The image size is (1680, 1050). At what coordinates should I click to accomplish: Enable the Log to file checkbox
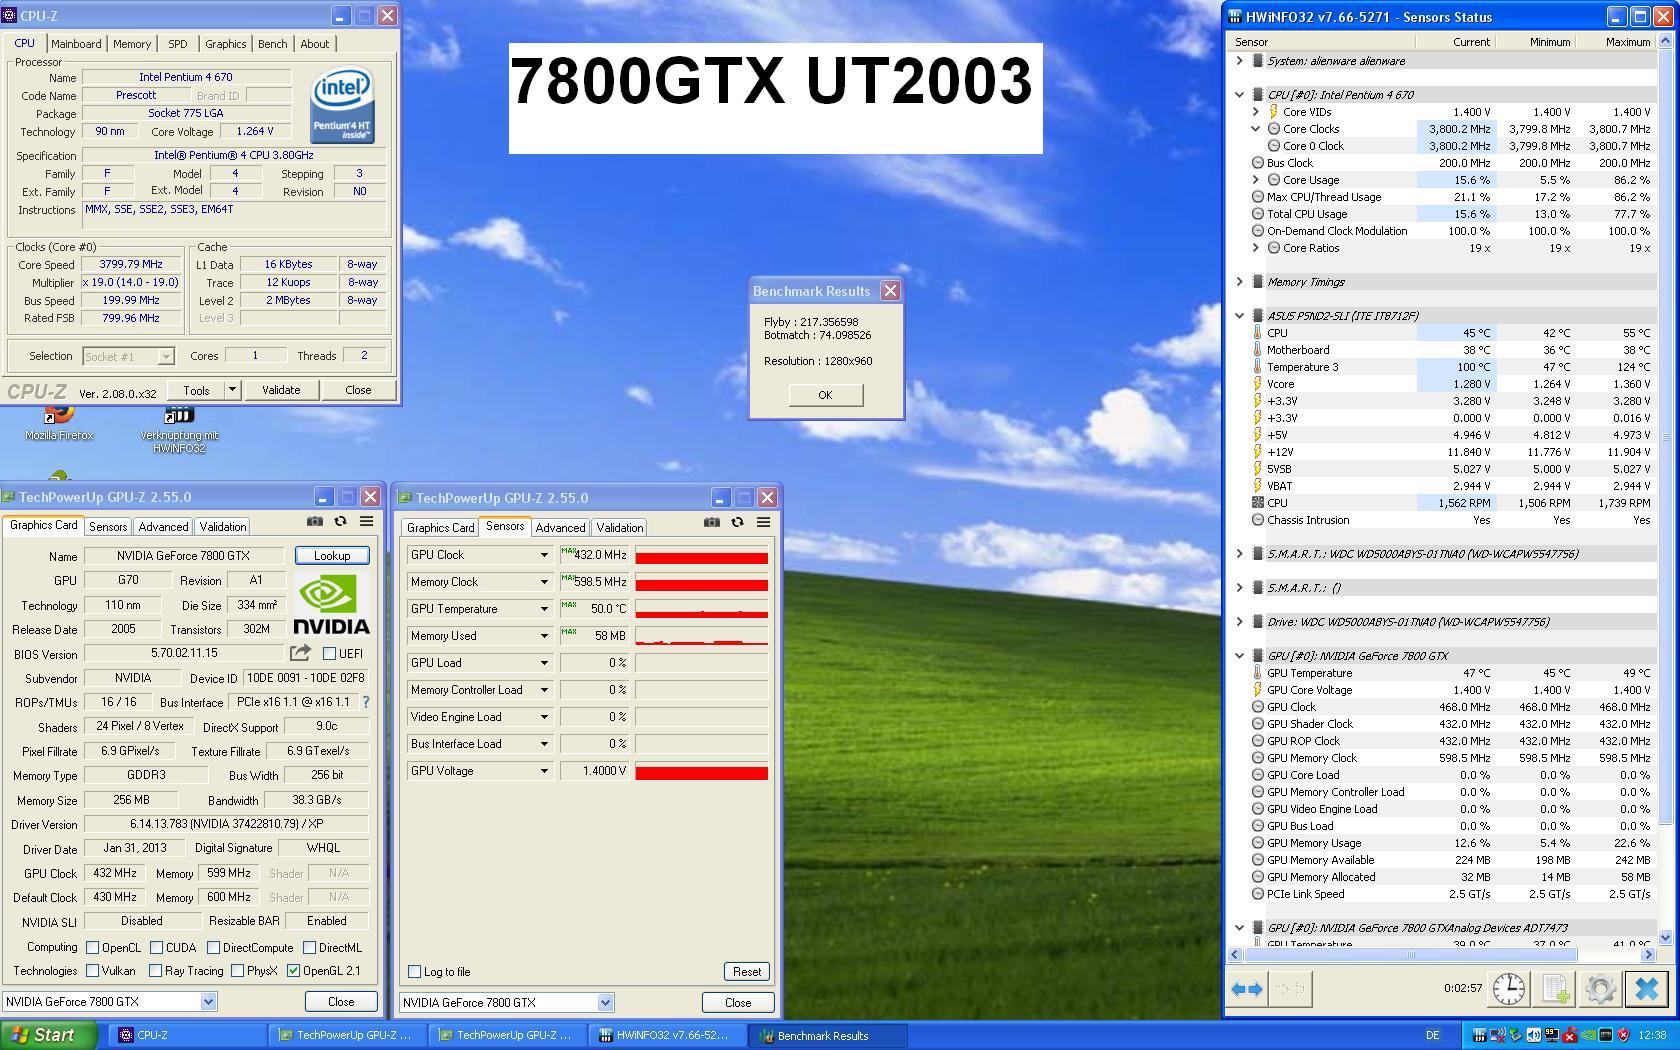(x=414, y=971)
